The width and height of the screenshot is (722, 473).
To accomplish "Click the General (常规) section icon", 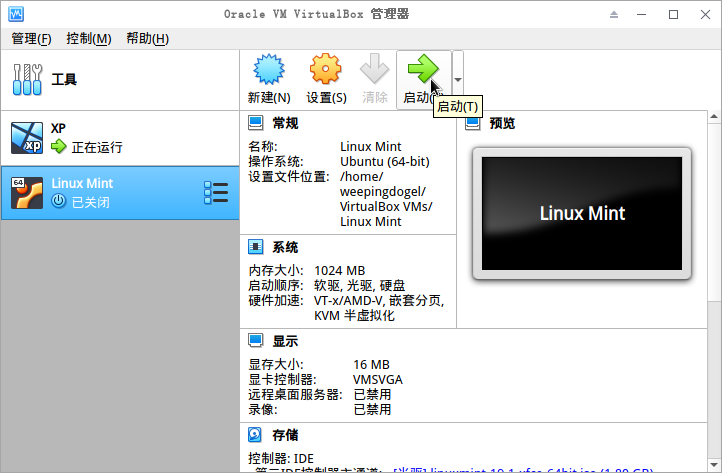I will 256,123.
